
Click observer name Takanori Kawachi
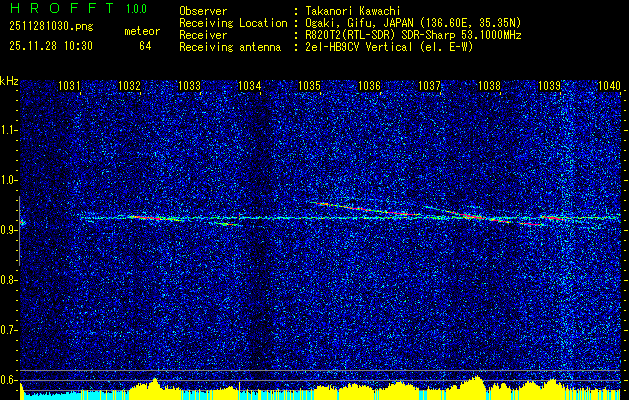click(353, 11)
